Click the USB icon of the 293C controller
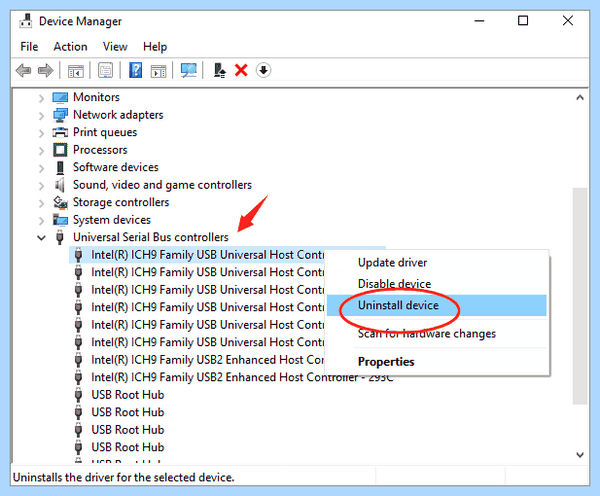This screenshot has height=496, width=600. click(x=78, y=377)
